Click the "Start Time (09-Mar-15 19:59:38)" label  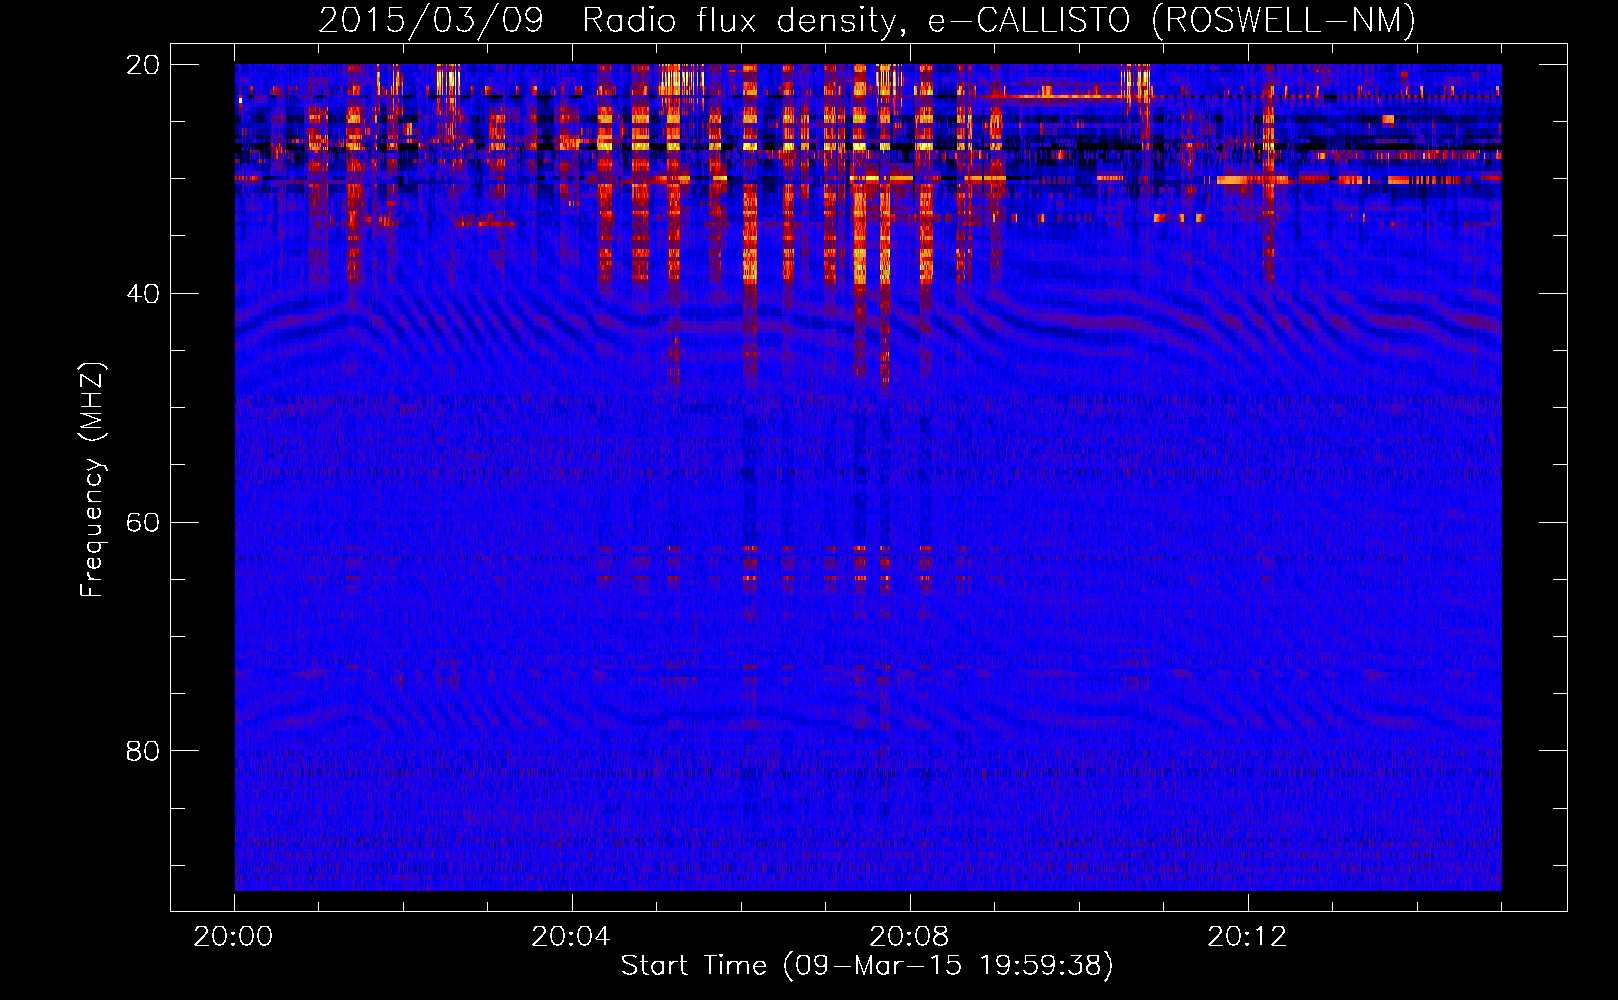tap(867, 966)
